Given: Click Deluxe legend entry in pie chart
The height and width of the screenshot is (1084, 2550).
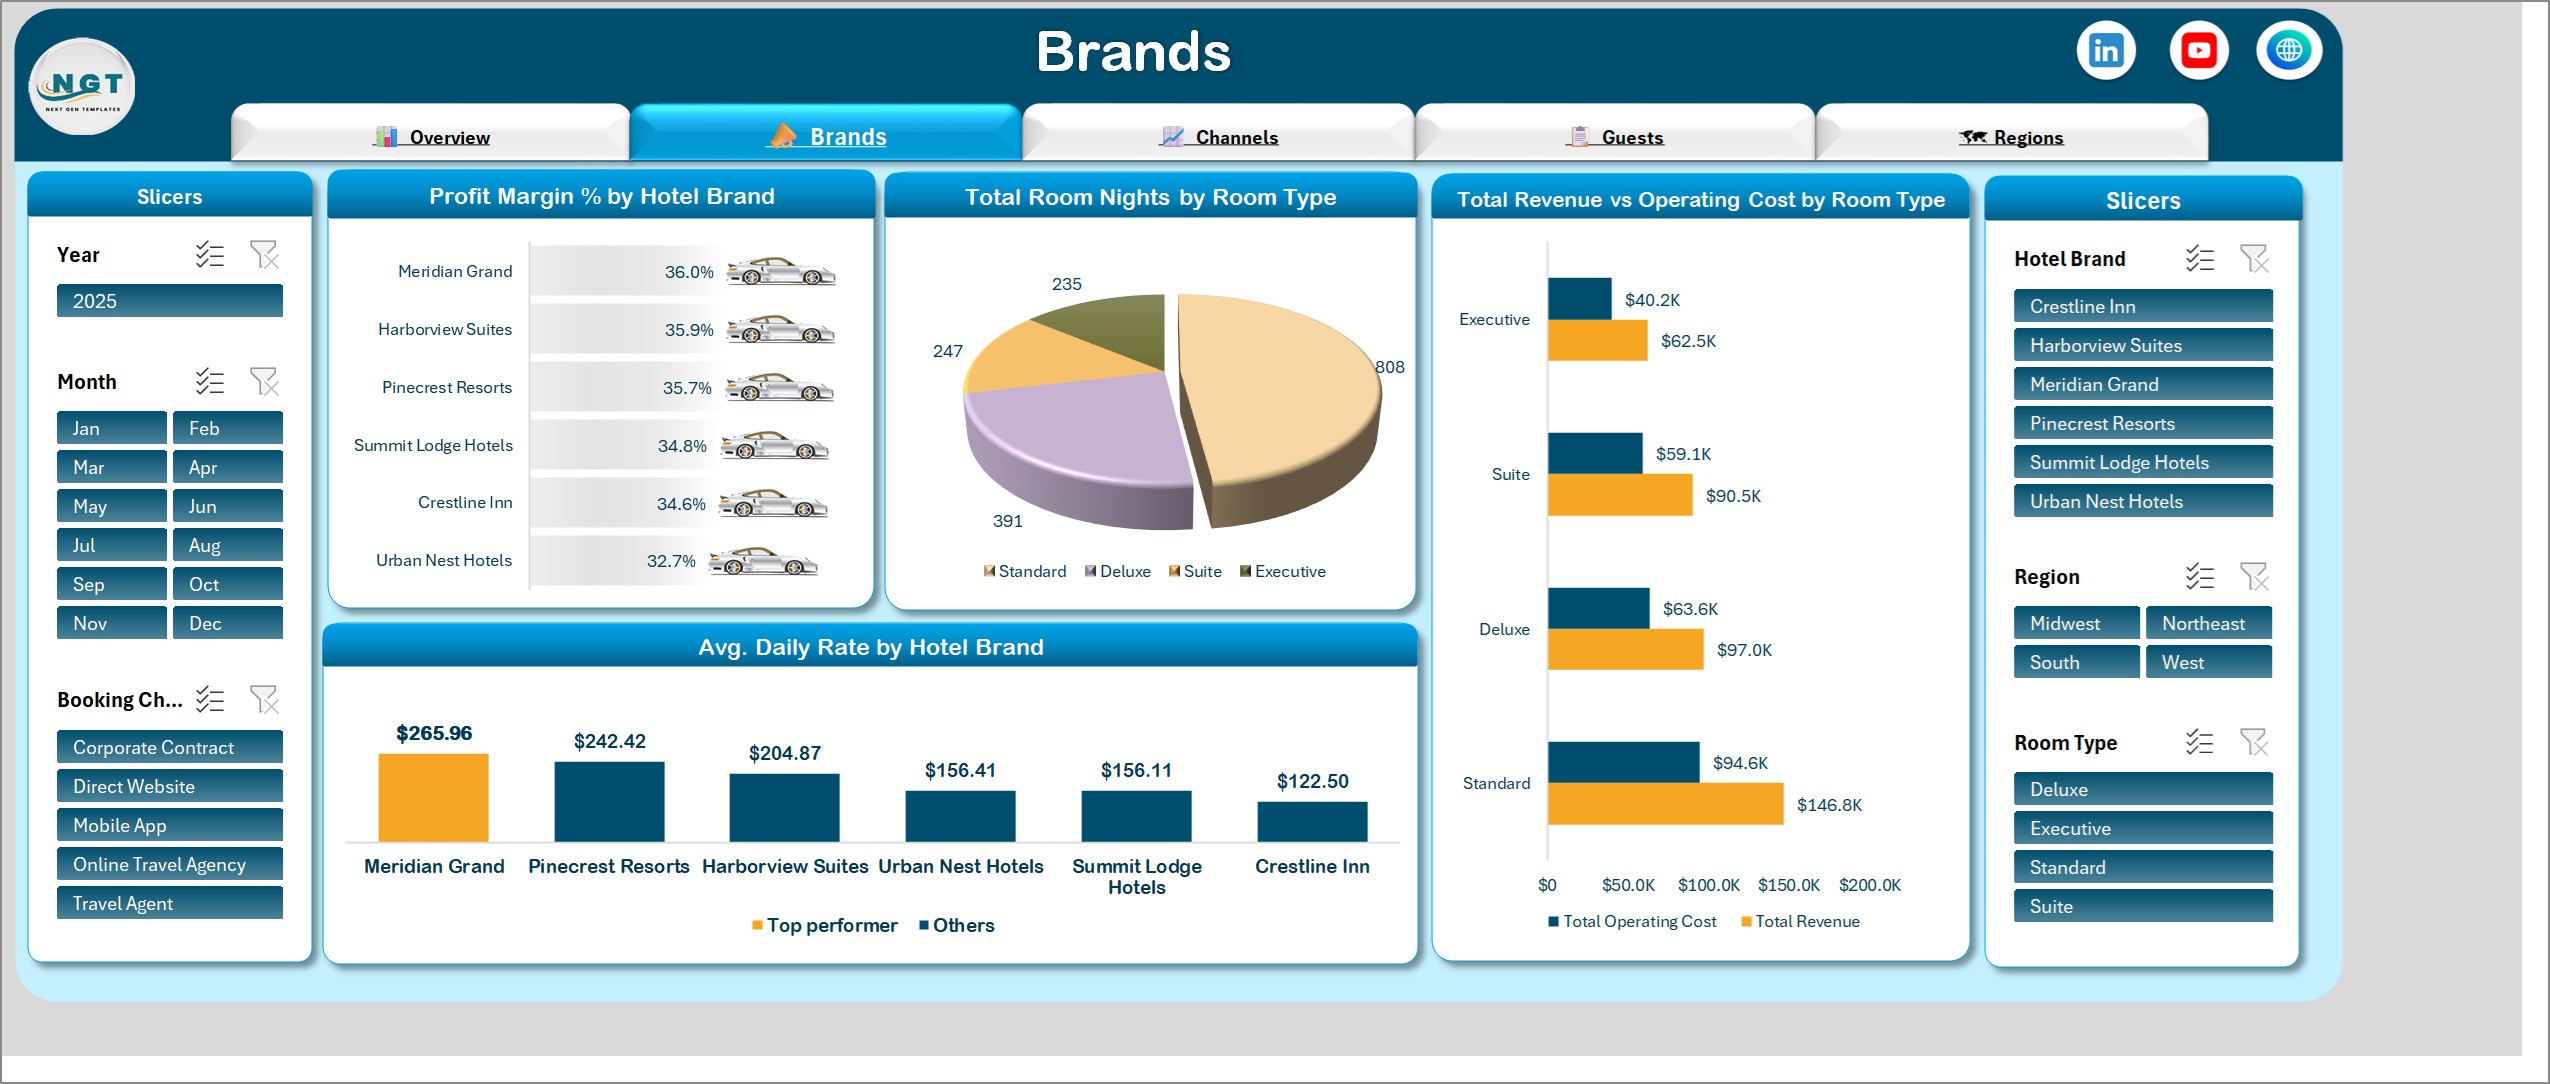Looking at the screenshot, I should tap(1118, 571).
